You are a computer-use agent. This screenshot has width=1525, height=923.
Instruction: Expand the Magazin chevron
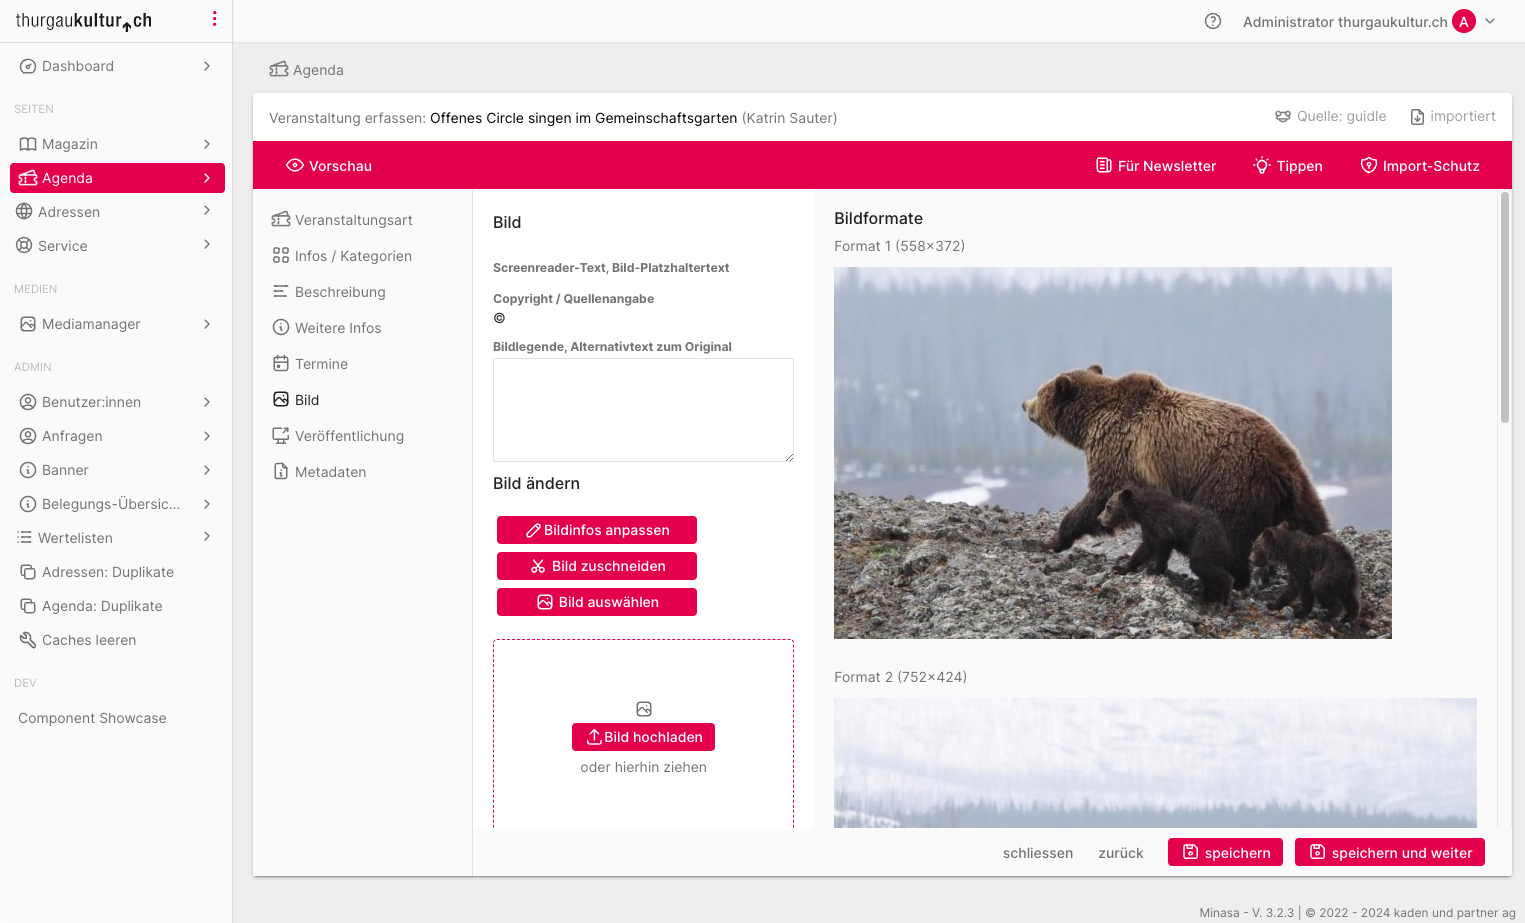207,144
